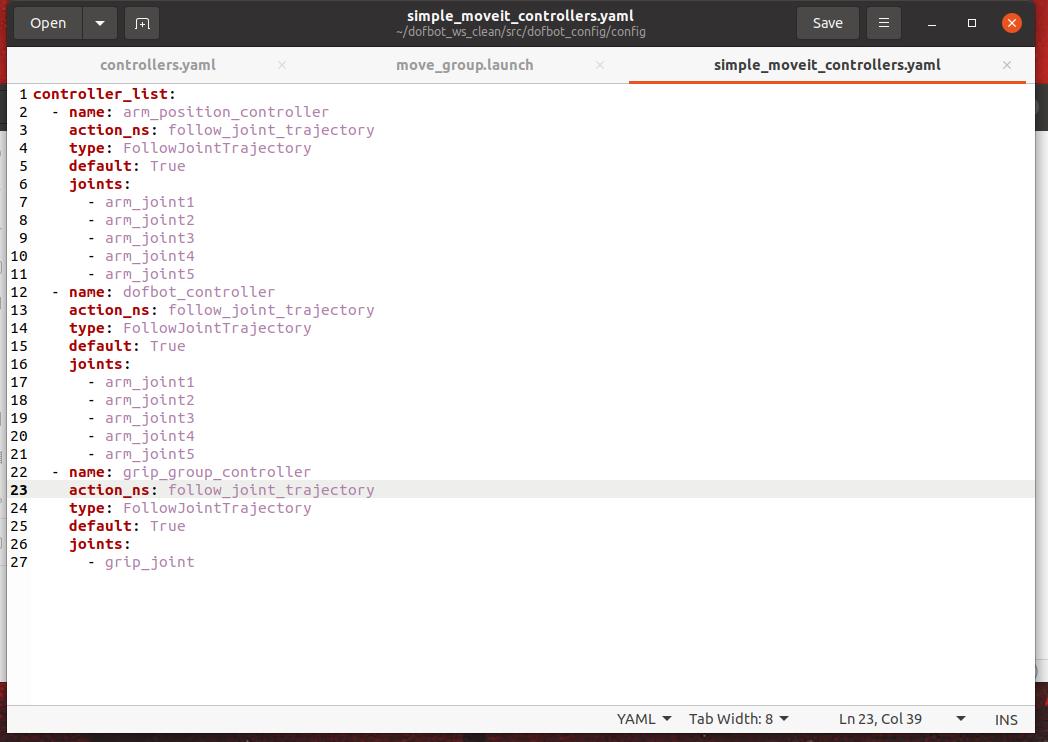Click the Save button
Viewport: 1048px width, 742px height.
click(x=827, y=23)
